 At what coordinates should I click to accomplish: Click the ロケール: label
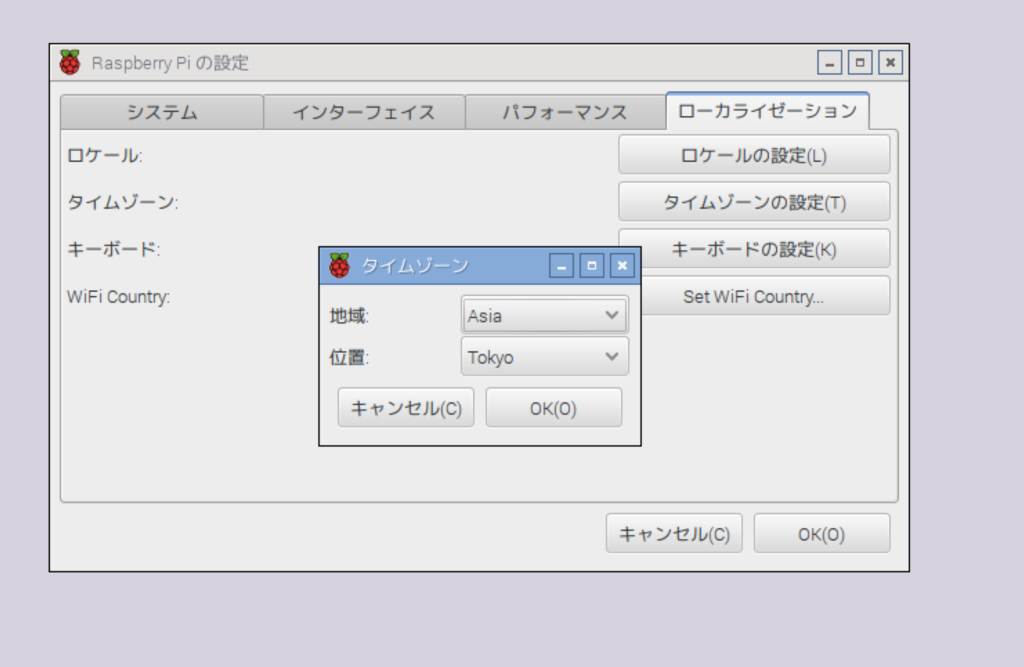(x=104, y=155)
